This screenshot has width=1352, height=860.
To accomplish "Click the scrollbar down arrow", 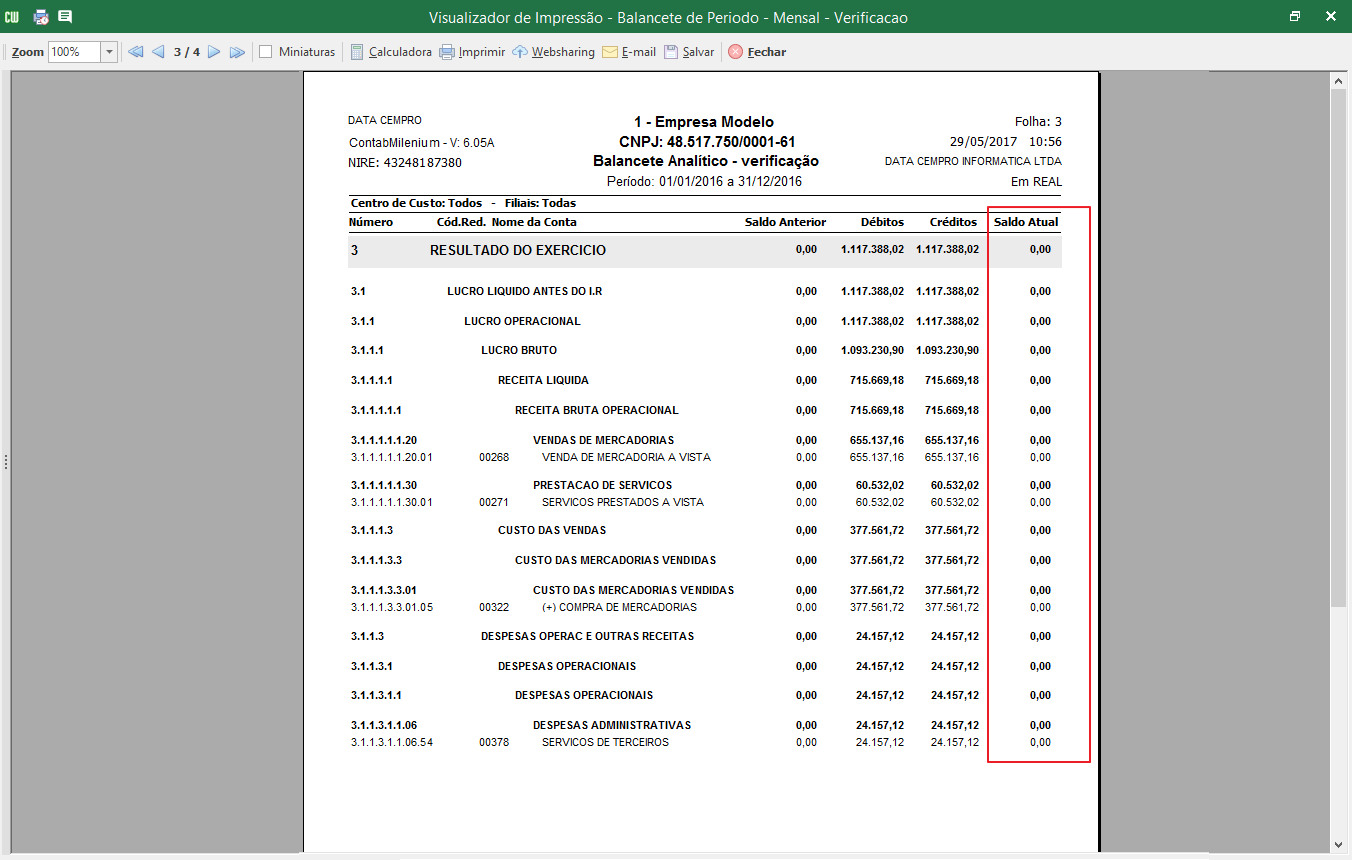I will tap(1339, 846).
